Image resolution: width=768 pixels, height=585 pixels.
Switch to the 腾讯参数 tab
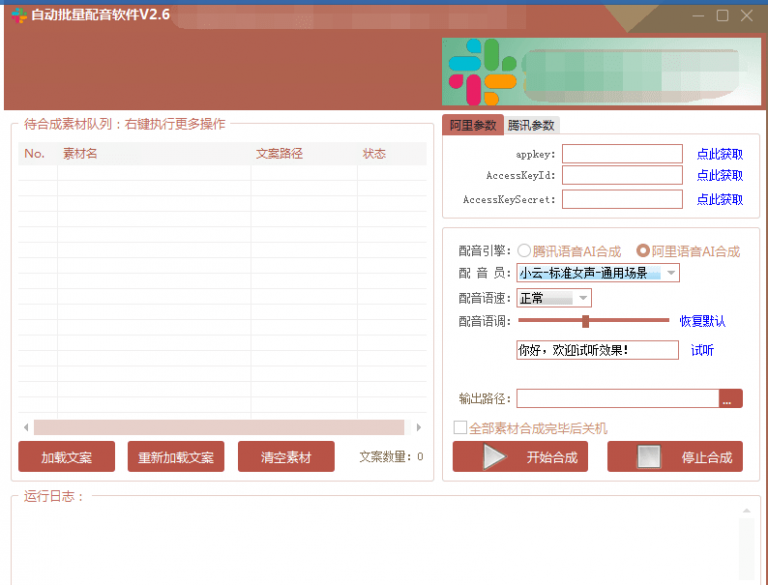click(530, 126)
